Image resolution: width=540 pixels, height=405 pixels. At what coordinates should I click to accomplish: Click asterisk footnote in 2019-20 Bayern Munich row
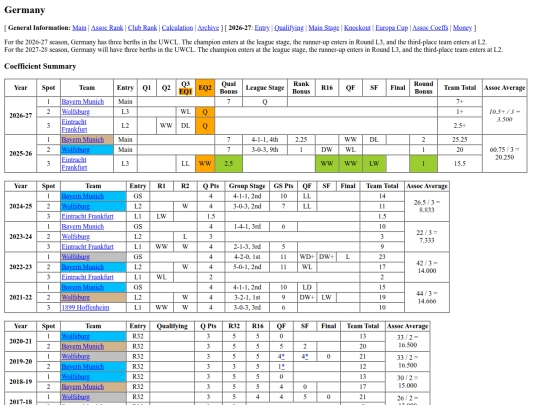[283, 366]
